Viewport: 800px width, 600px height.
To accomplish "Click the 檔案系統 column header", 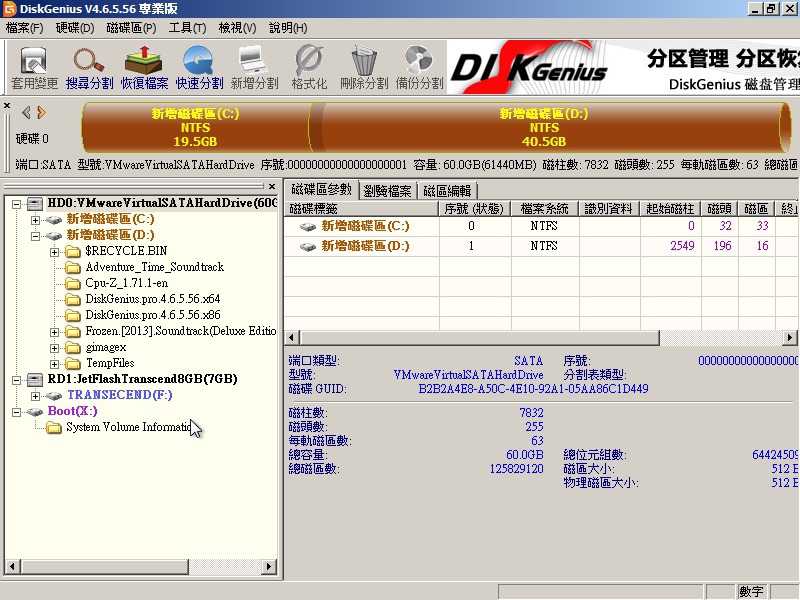I will (x=545, y=208).
